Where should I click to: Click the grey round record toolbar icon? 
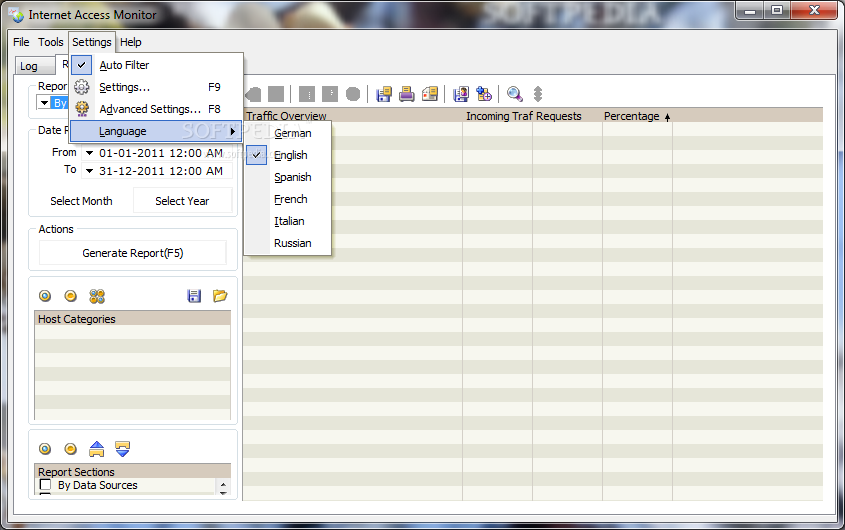353,94
